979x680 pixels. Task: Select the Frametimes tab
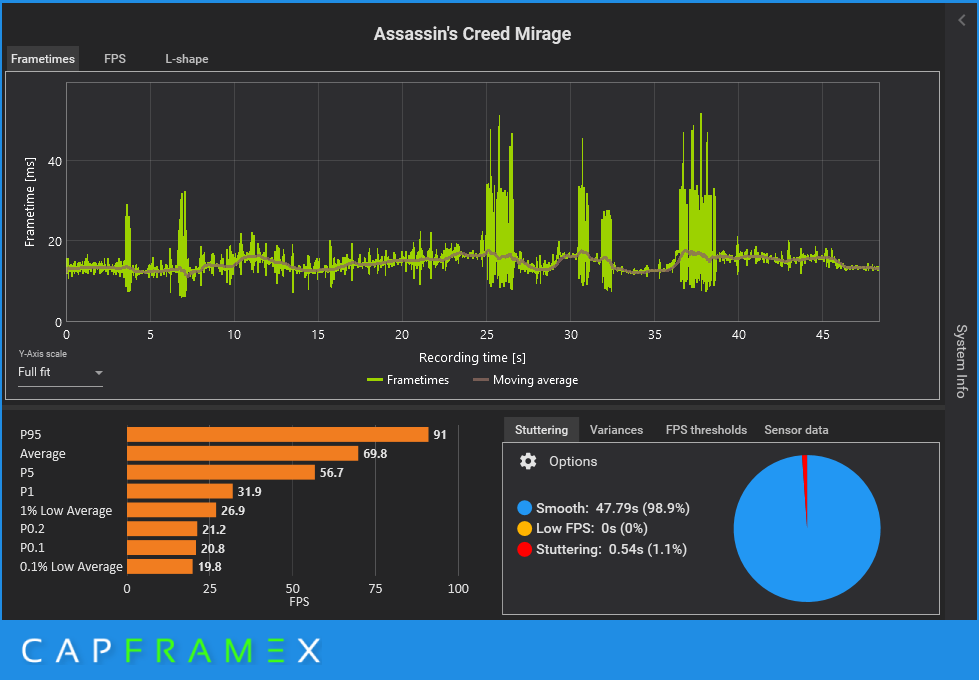point(42,59)
